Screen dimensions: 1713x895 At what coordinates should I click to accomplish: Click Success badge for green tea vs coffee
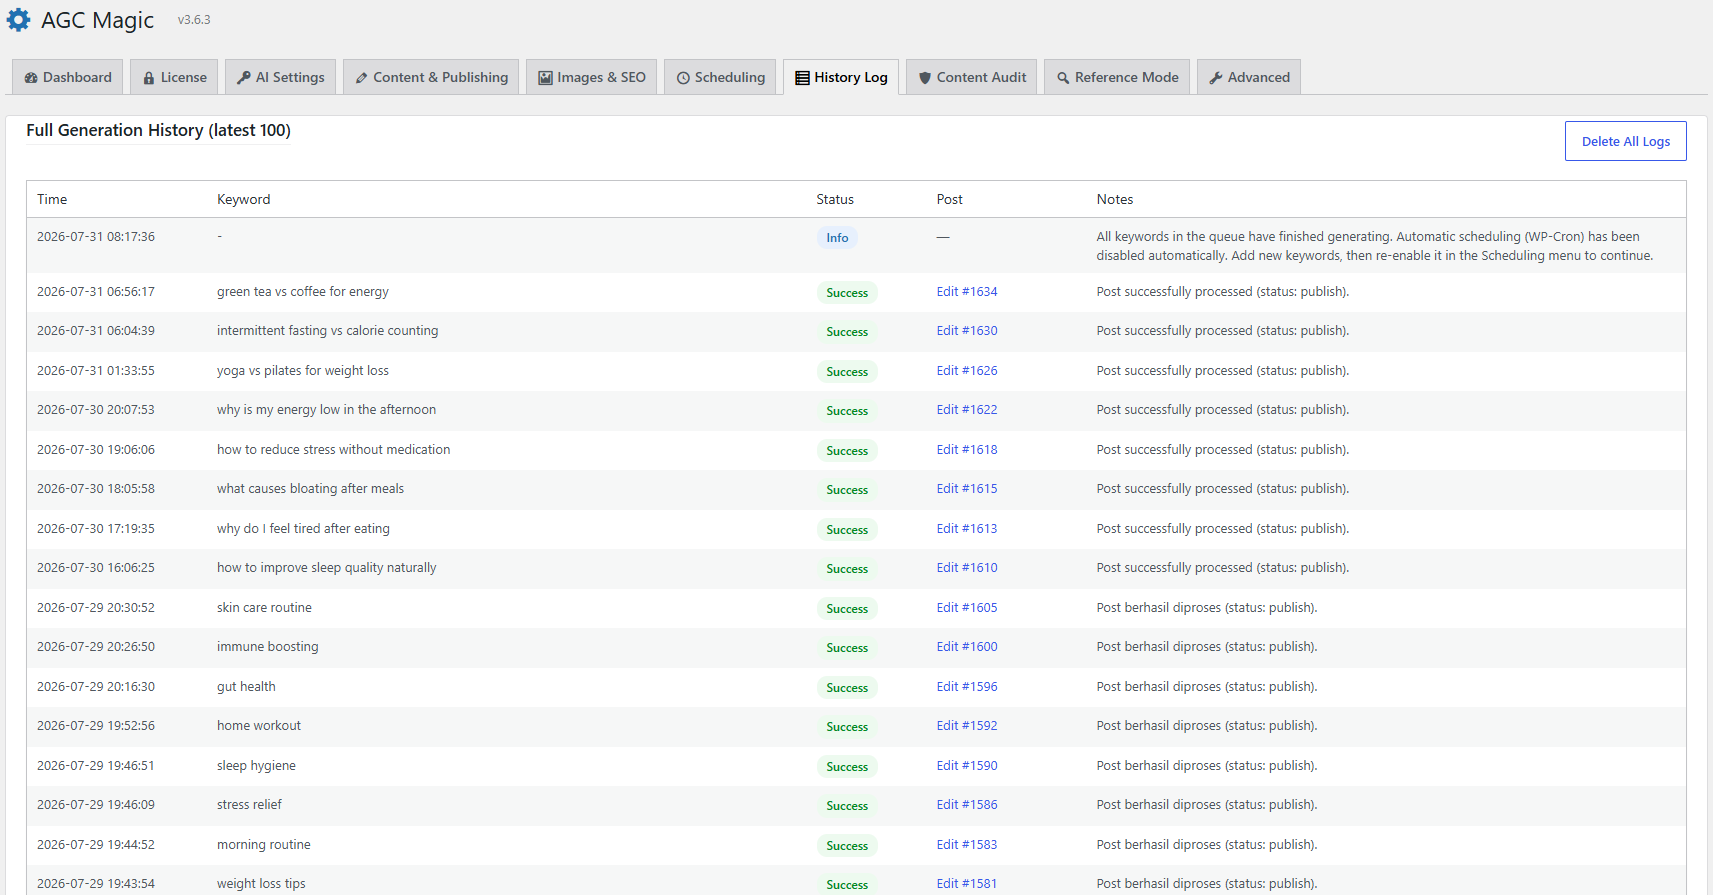tap(847, 293)
